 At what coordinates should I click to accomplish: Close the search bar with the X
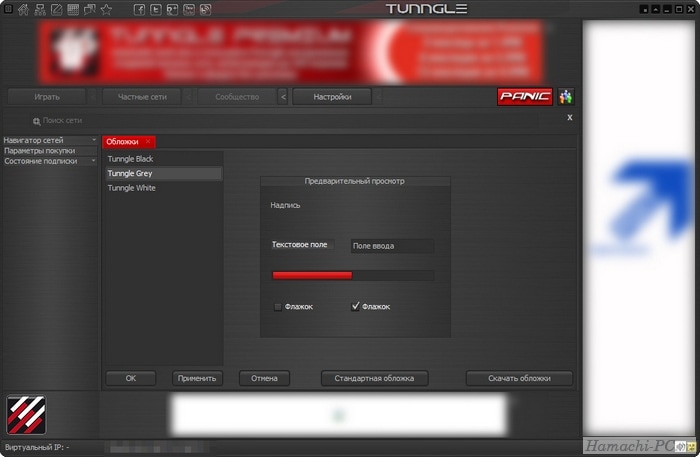(570, 117)
